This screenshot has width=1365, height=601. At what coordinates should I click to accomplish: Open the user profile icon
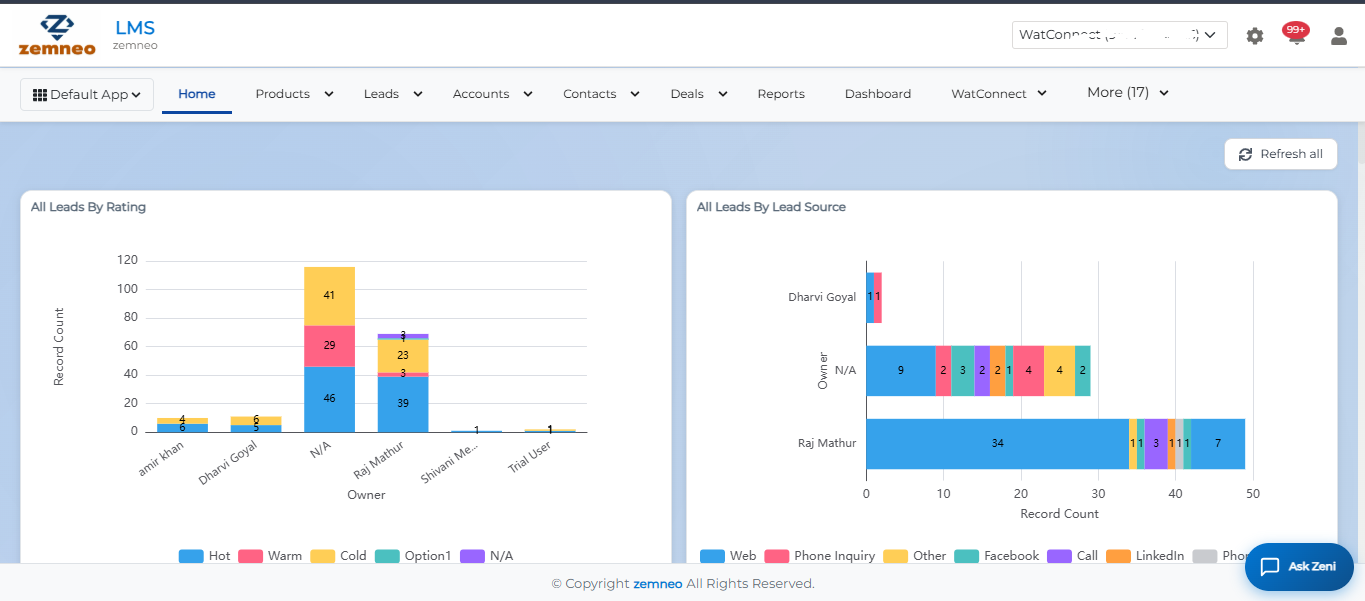click(1338, 36)
